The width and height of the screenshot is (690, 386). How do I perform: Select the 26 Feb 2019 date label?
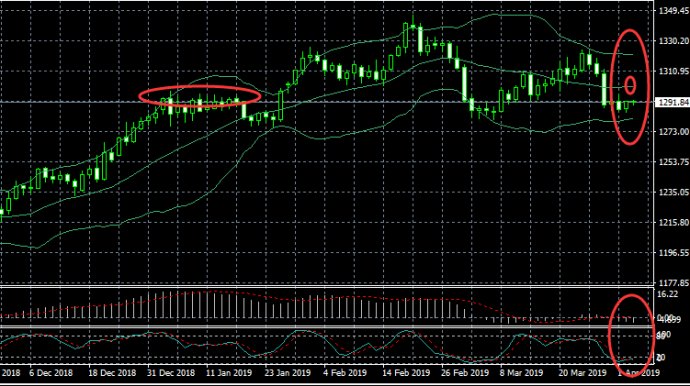pyautogui.click(x=465, y=373)
